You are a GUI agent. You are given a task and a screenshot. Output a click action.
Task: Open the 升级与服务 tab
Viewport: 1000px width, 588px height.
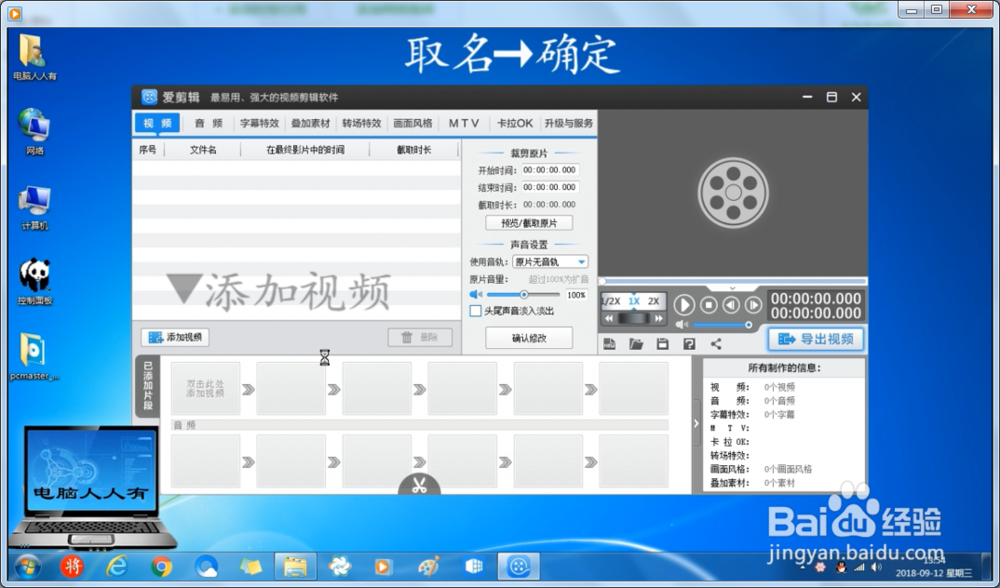tap(568, 123)
